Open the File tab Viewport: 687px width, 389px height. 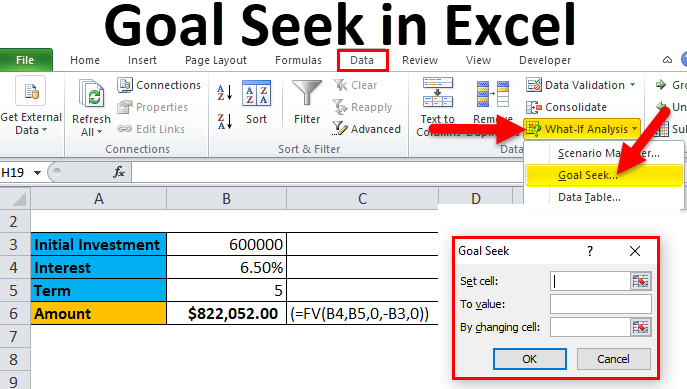click(x=26, y=60)
